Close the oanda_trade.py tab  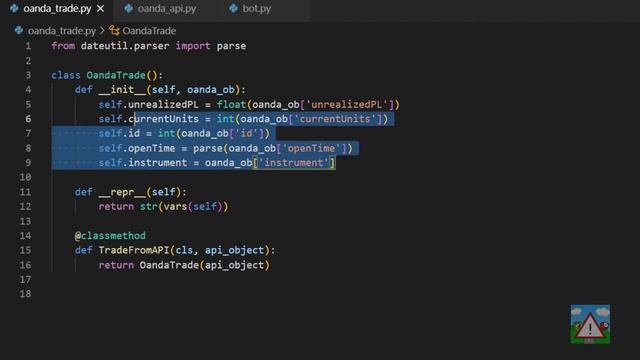point(100,9)
